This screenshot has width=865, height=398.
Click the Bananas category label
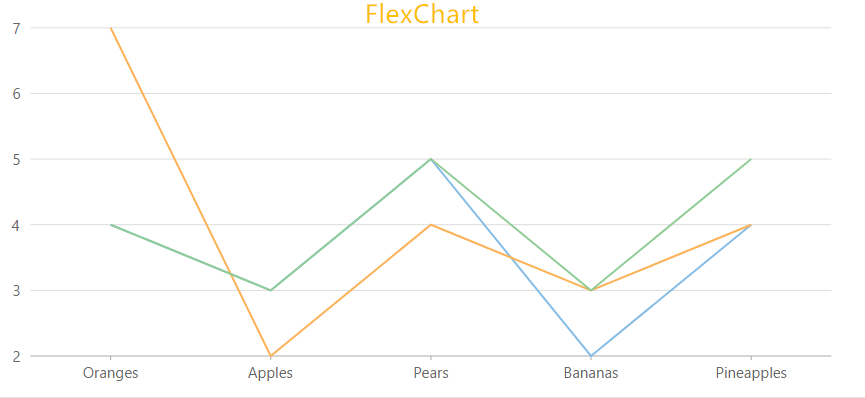click(591, 373)
